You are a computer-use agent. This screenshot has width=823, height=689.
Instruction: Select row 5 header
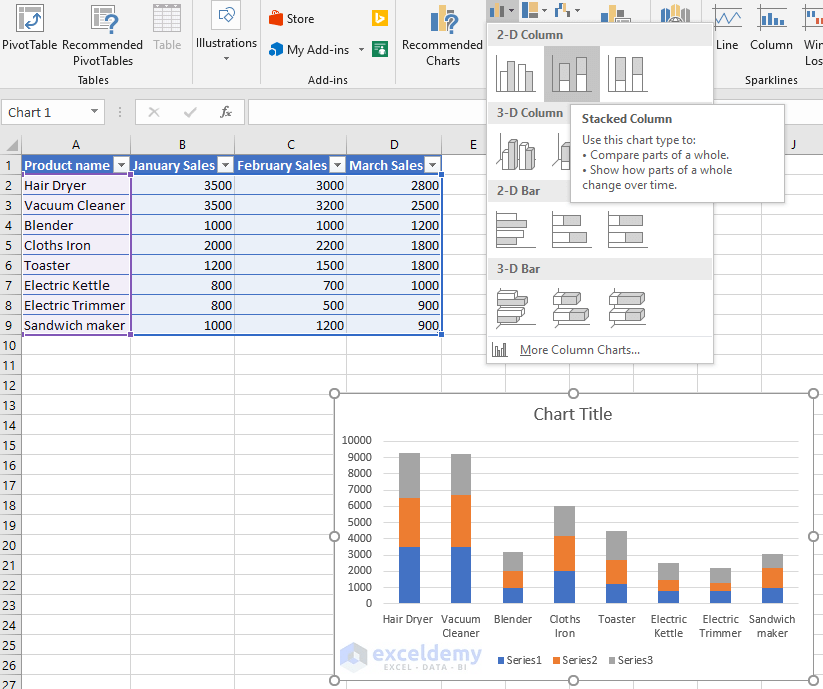point(9,245)
